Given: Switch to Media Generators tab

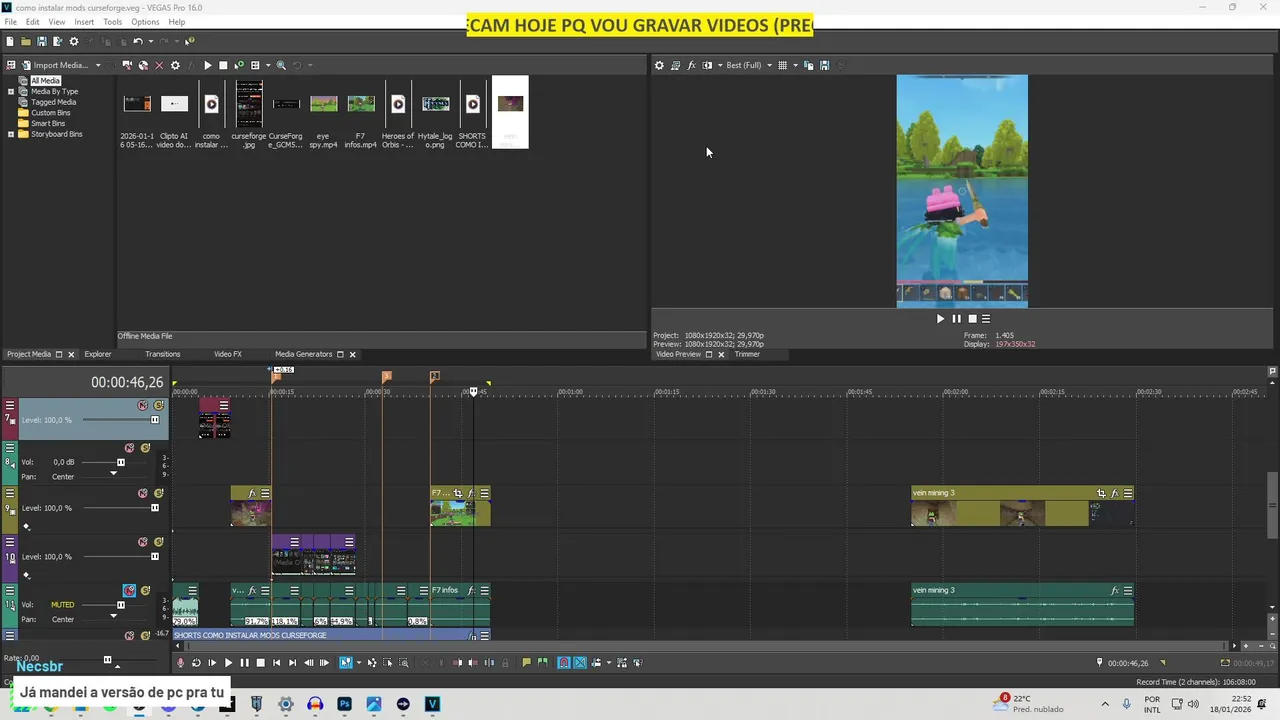Looking at the screenshot, I should click(x=303, y=354).
